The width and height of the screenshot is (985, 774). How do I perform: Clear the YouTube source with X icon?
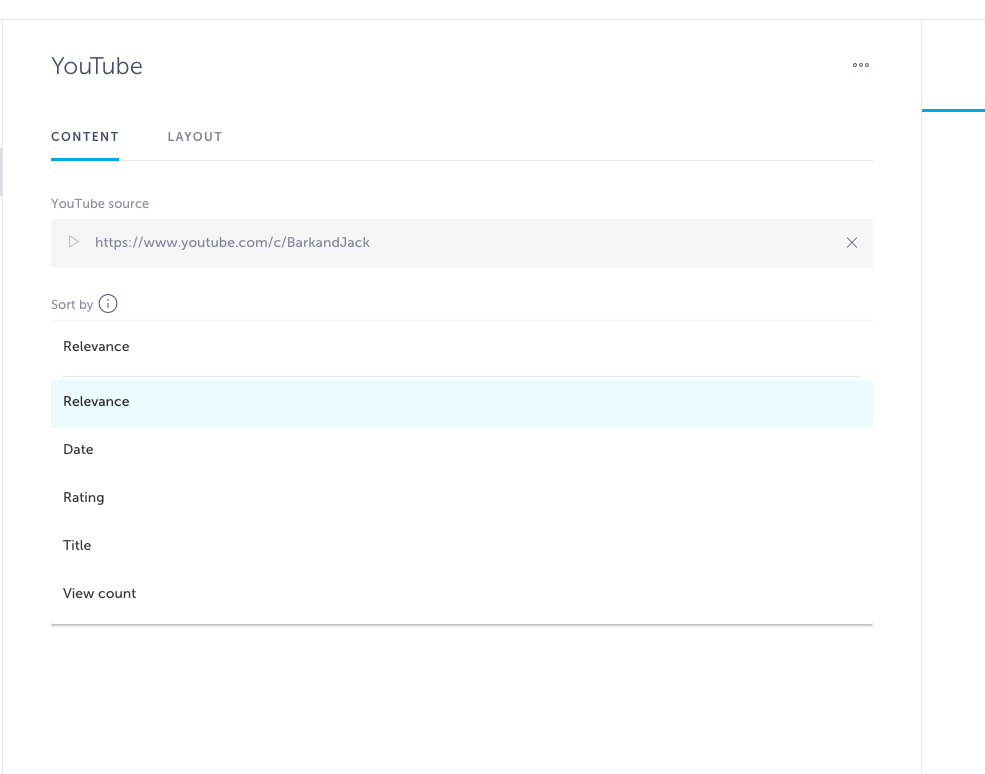pyautogui.click(x=851, y=242)
